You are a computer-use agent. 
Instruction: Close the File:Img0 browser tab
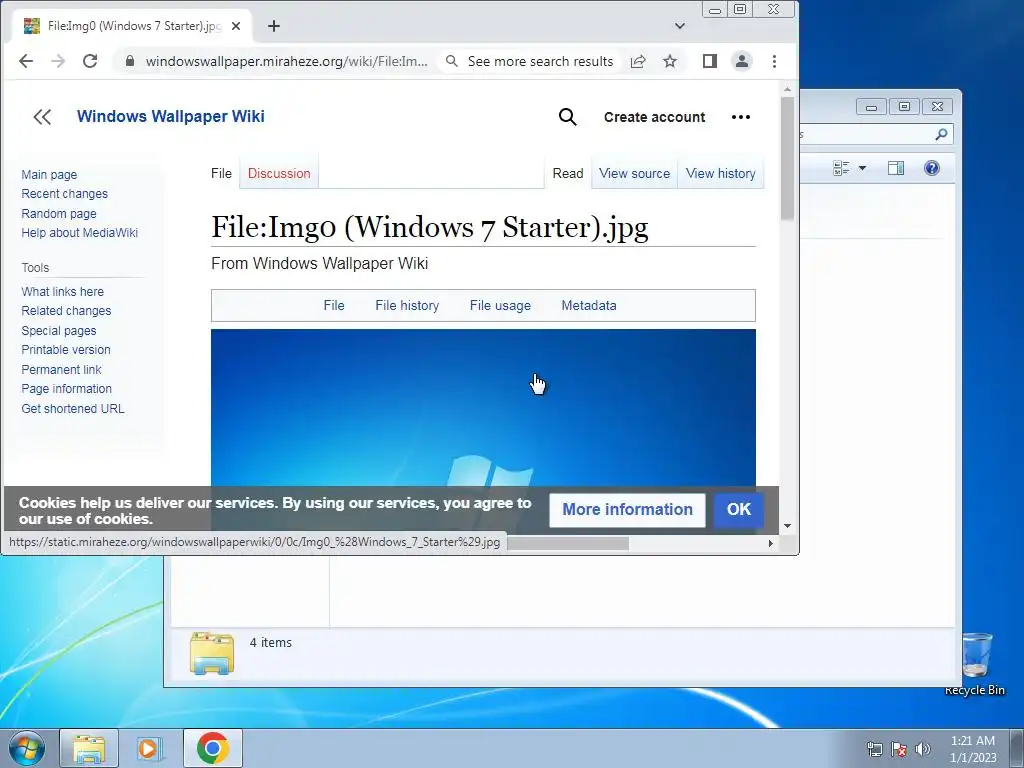coord(236,26)
